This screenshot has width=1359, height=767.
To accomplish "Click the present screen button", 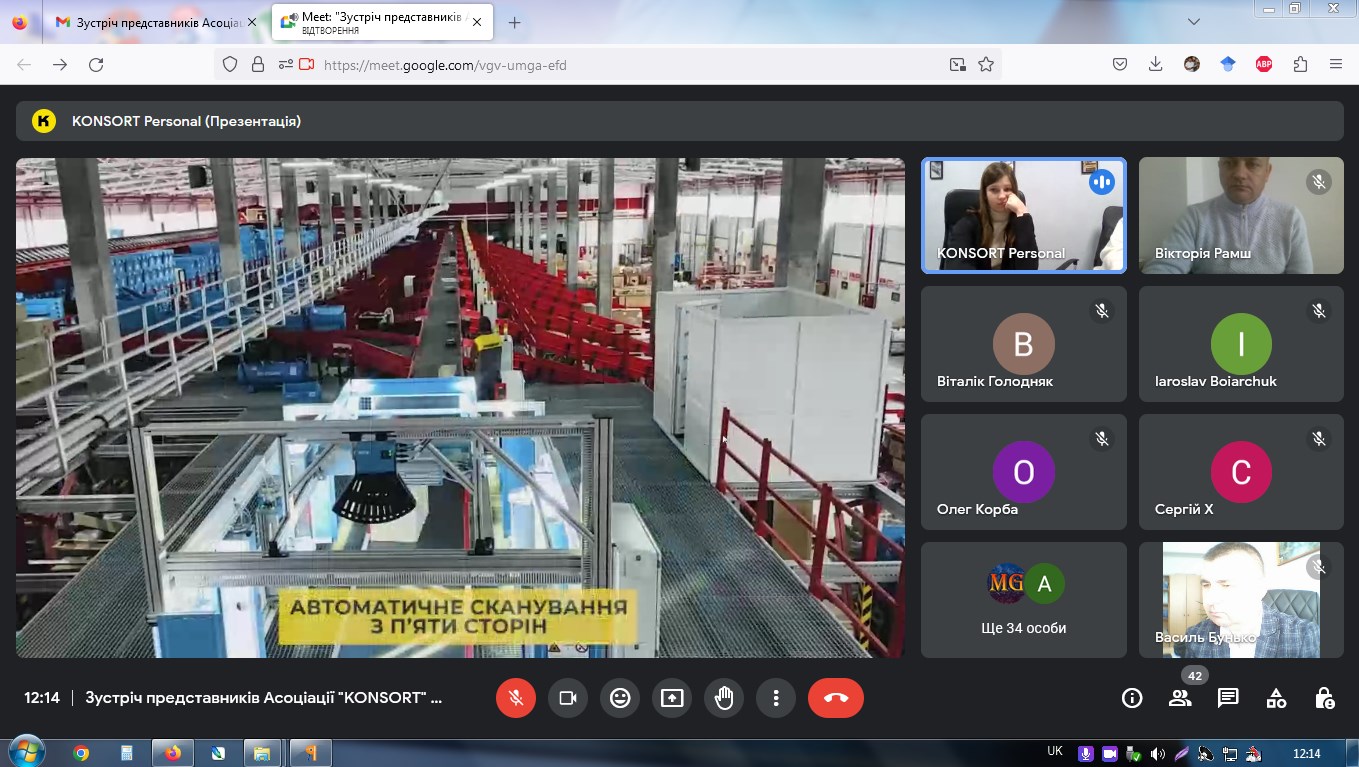I will [x=672, y=698].
